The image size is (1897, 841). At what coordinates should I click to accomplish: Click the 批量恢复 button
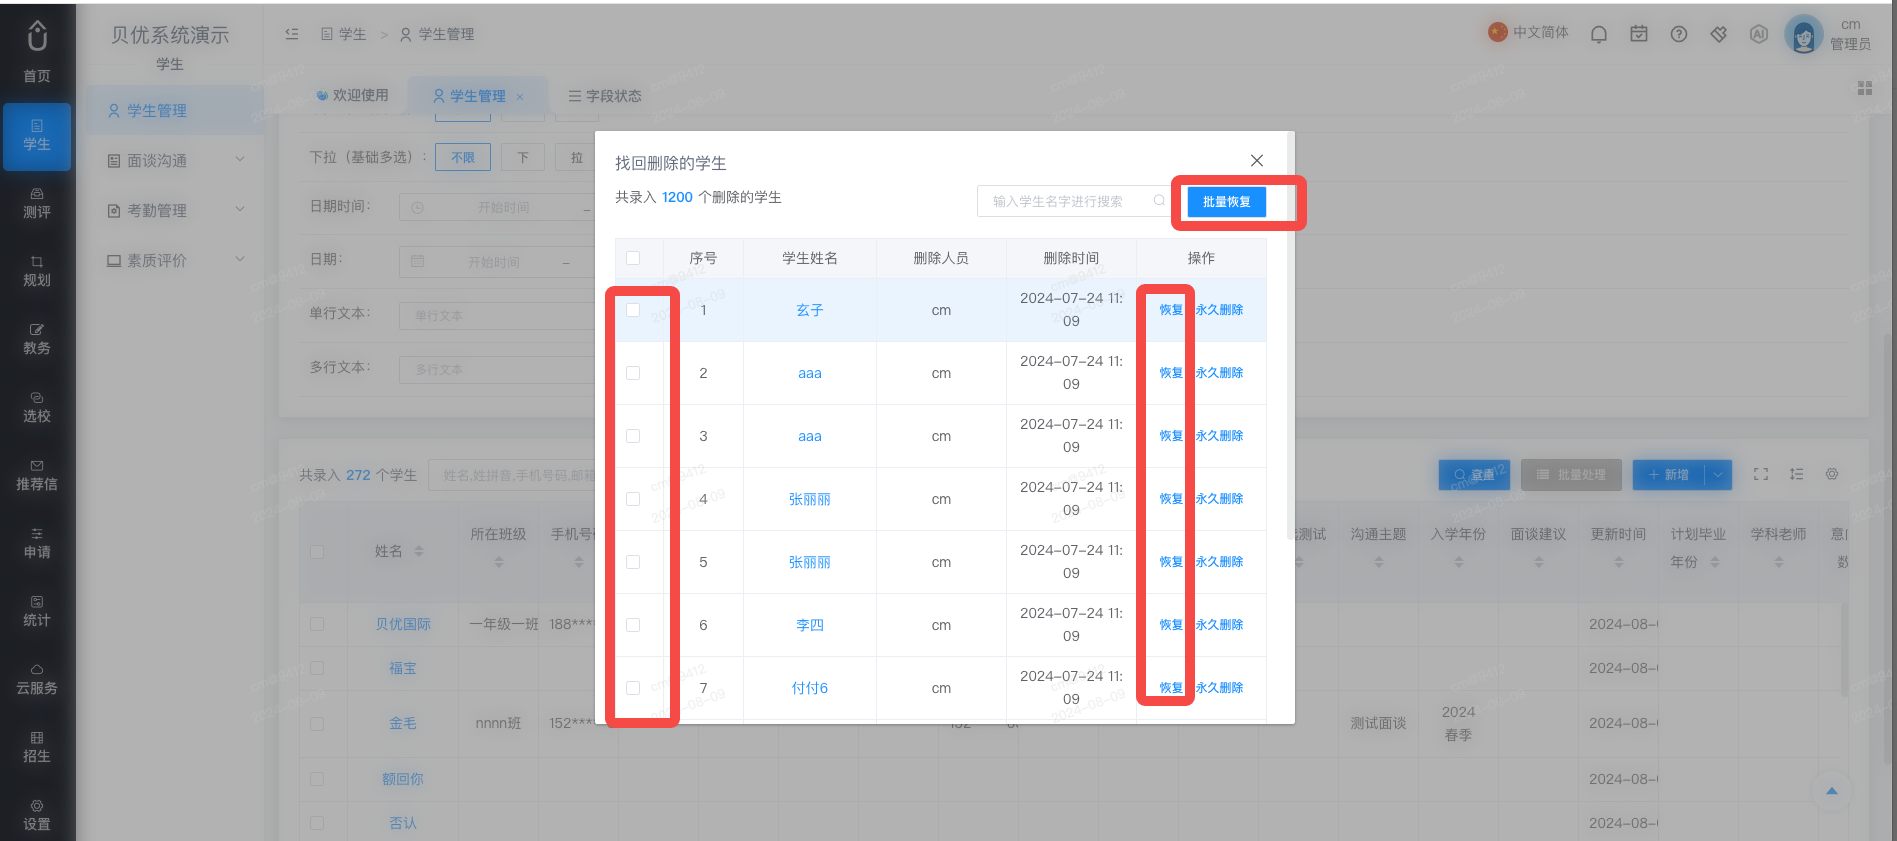(1227, 202)
